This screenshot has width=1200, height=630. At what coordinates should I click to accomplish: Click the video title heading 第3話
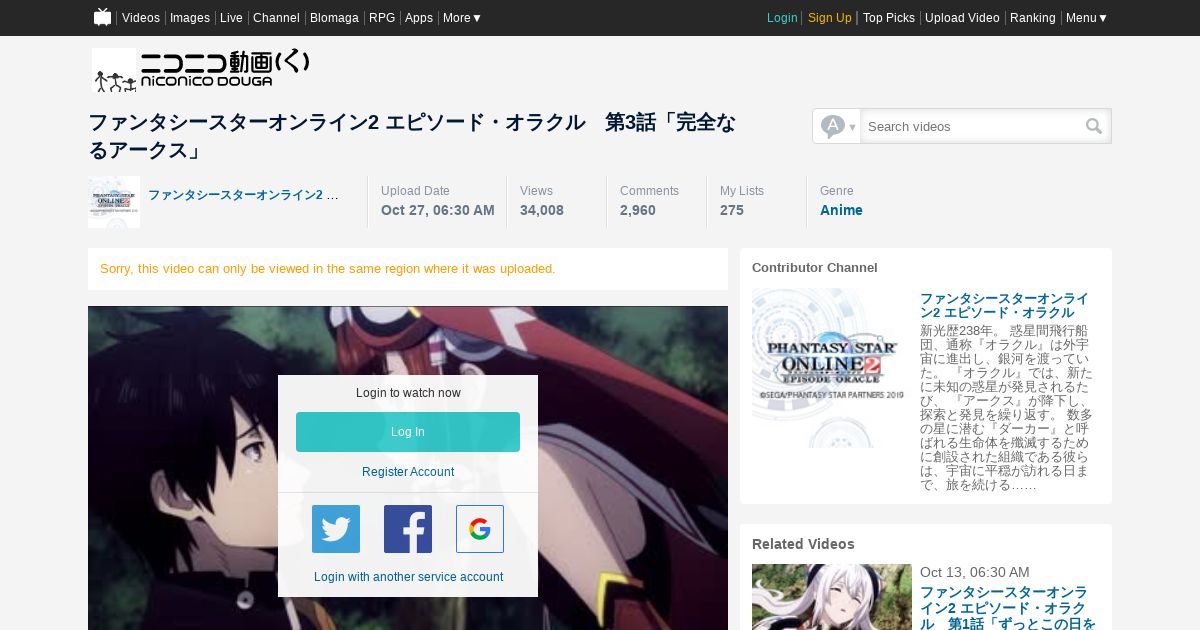(412, 136)
